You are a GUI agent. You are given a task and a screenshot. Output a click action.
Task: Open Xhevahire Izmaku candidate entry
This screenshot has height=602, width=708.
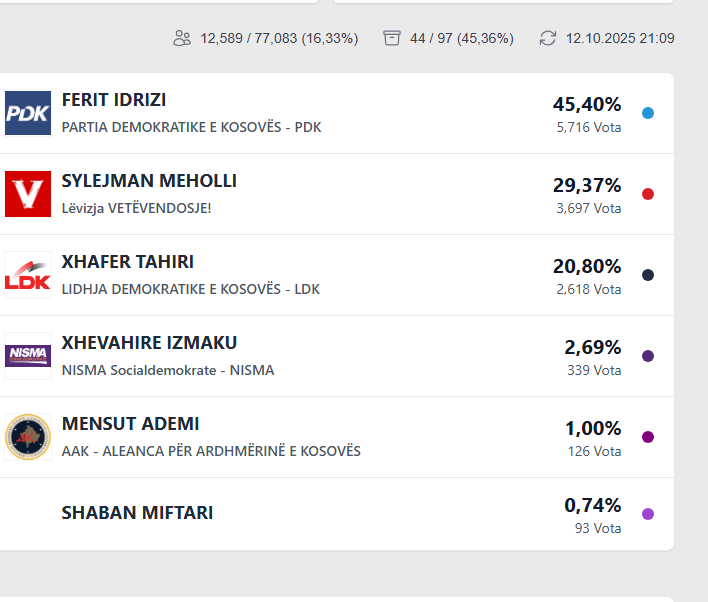[149, 343]
